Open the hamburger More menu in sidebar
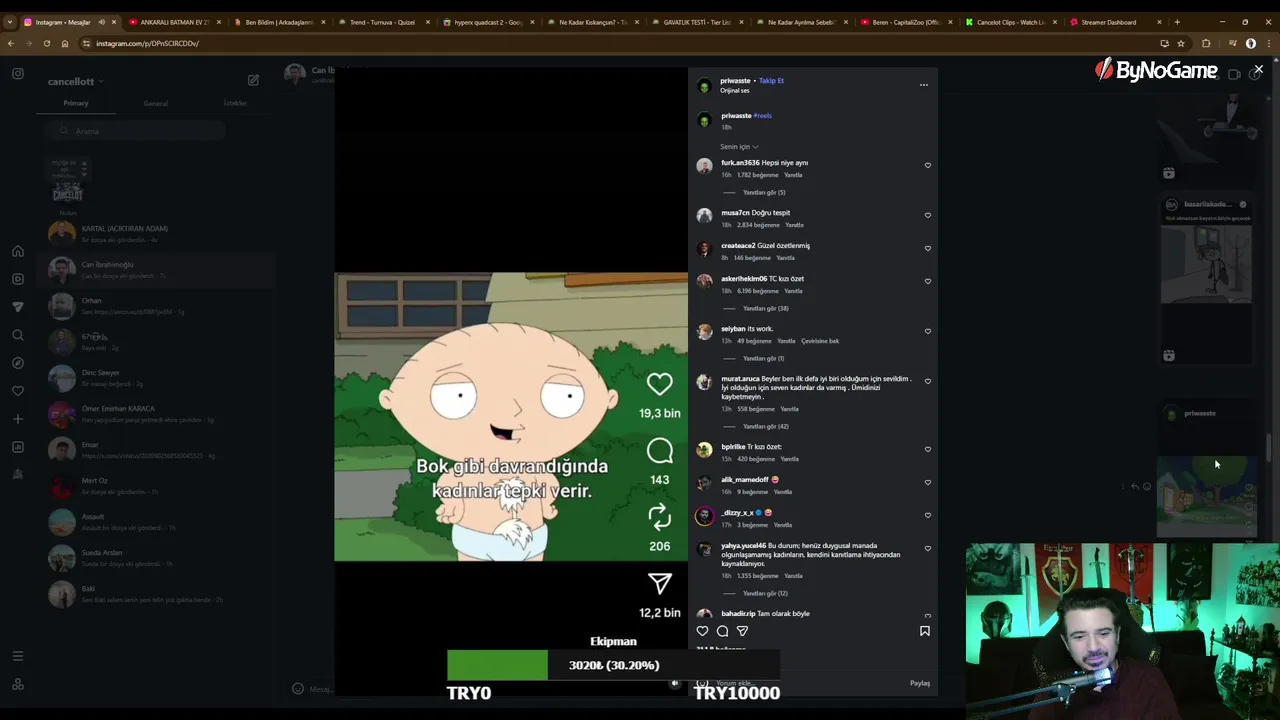 pyautogui.click(x=18, y=656)
